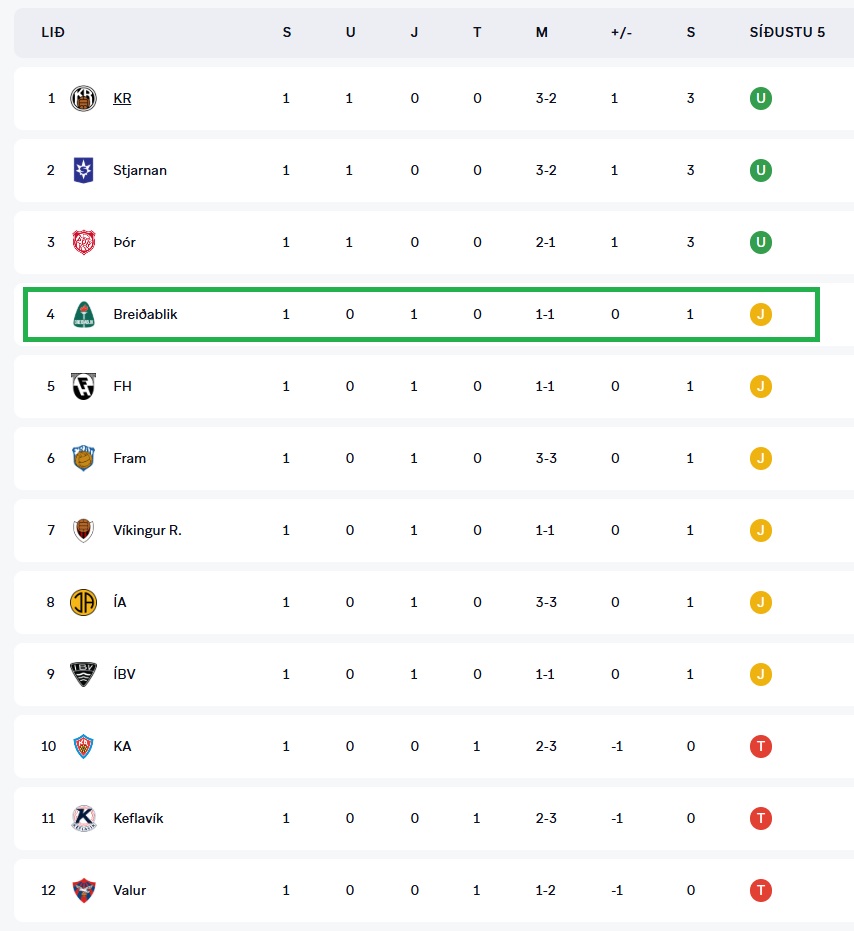Click the SÍÐUSTU 5 column header
This screenshot has width=854, height=931.
click(787, 32)
